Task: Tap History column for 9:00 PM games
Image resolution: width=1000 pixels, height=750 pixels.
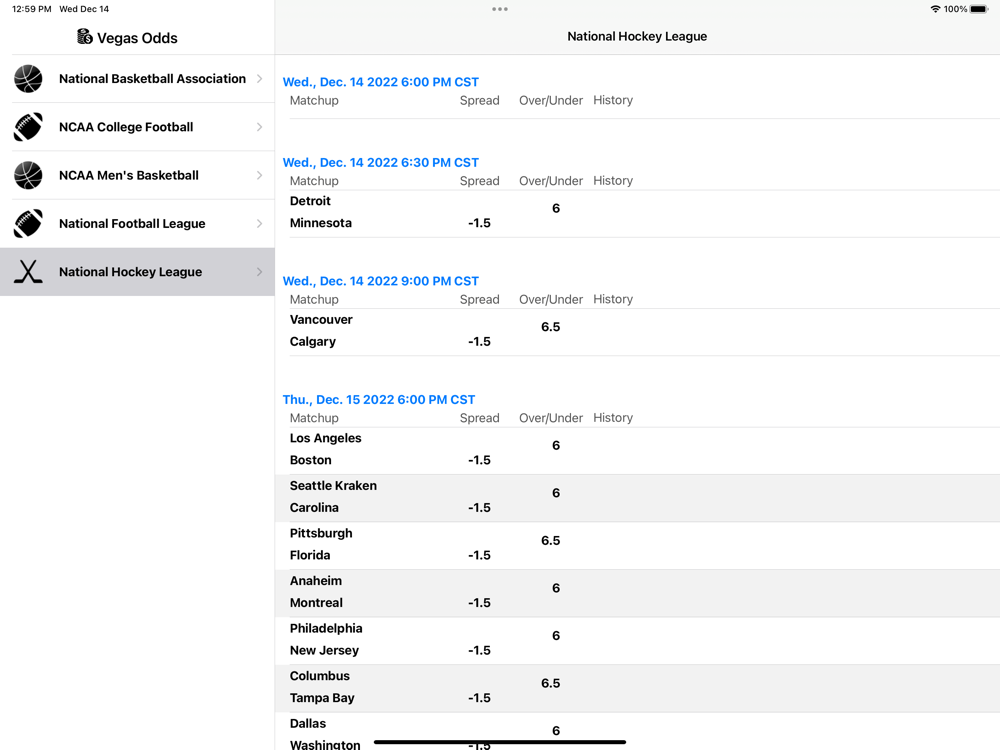Action: pos(613,299)
